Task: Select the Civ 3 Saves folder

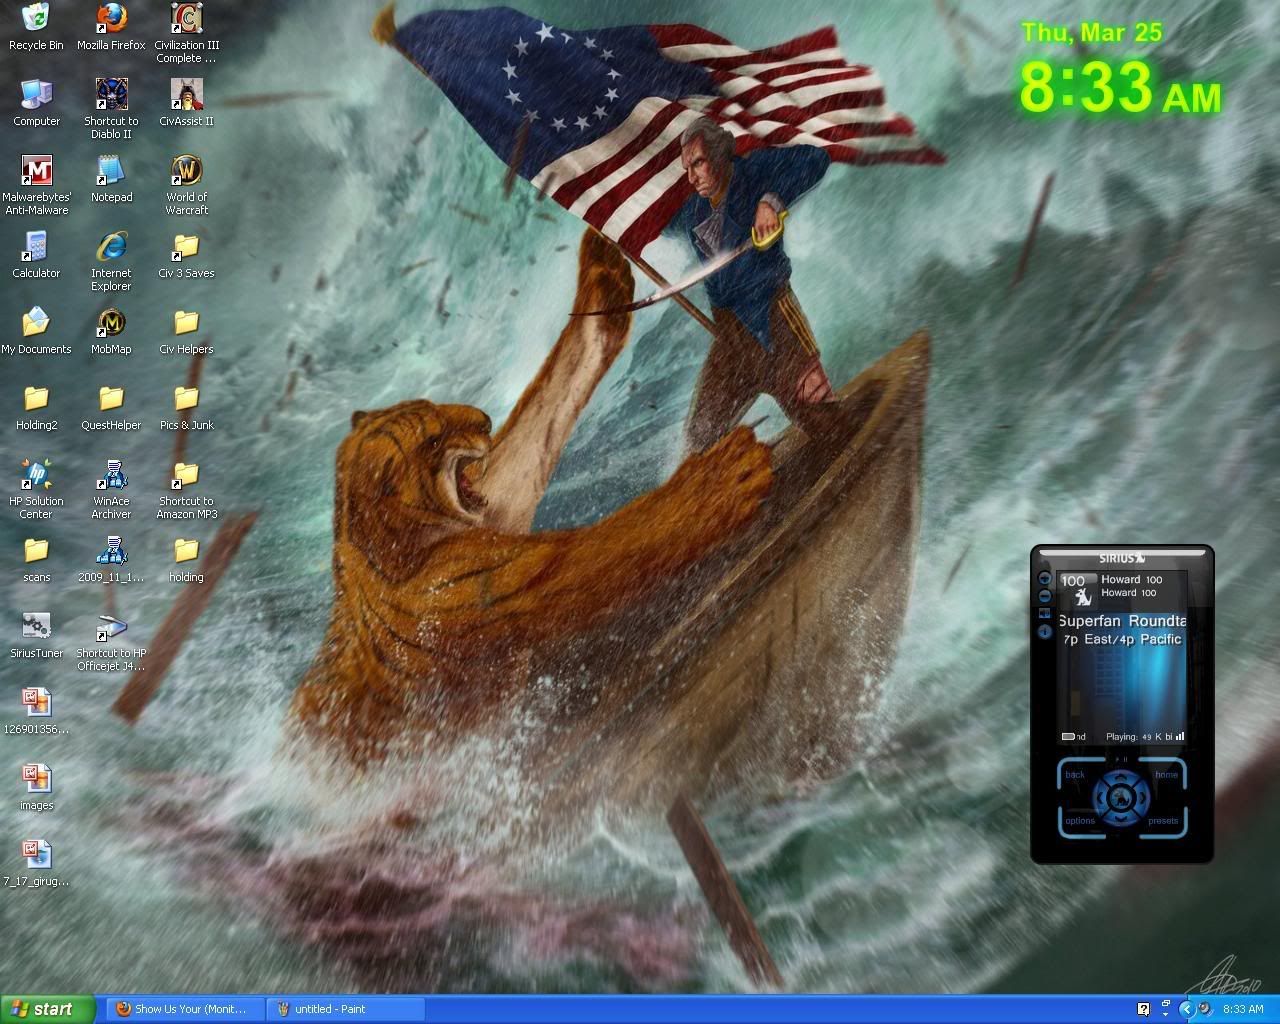Action: pyautogui.click(x=186, y=255)
